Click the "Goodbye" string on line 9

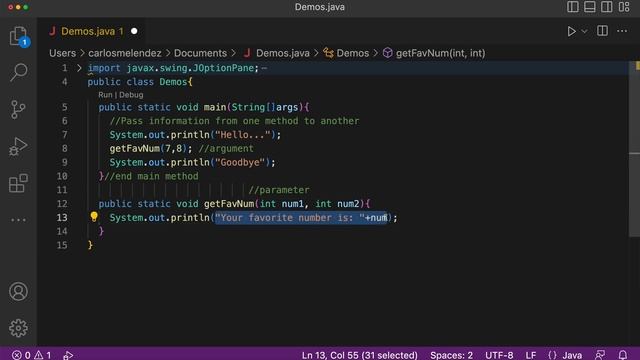click(240, 162)
